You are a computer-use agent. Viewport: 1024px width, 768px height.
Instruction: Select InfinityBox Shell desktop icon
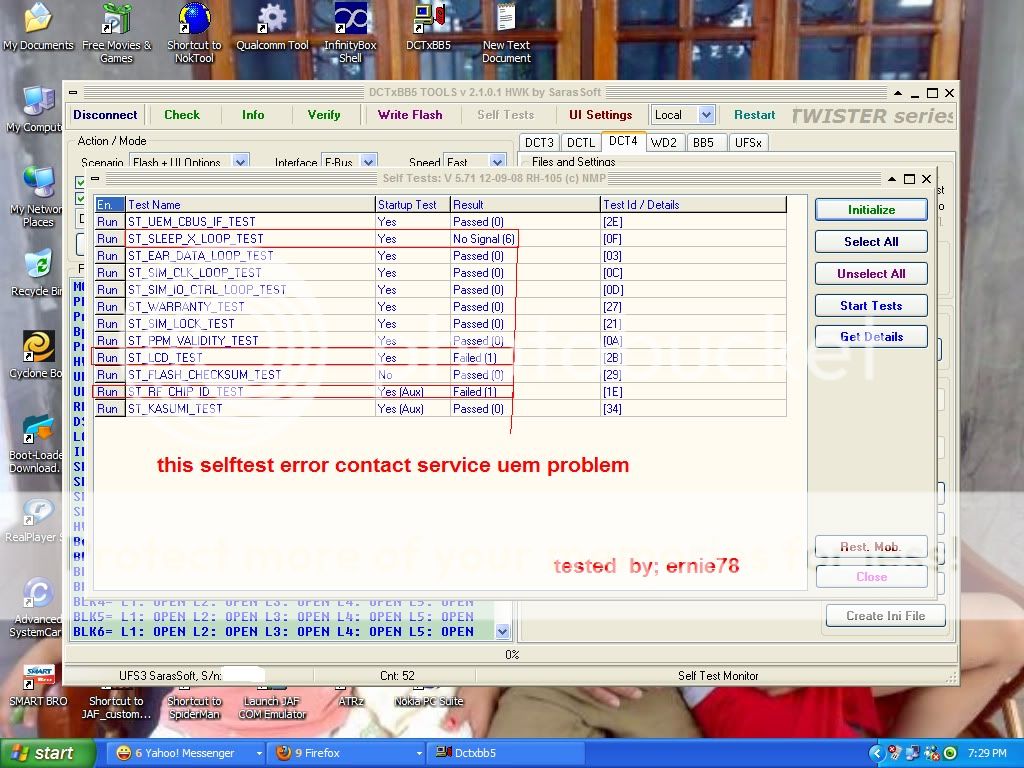coord(350,33)
